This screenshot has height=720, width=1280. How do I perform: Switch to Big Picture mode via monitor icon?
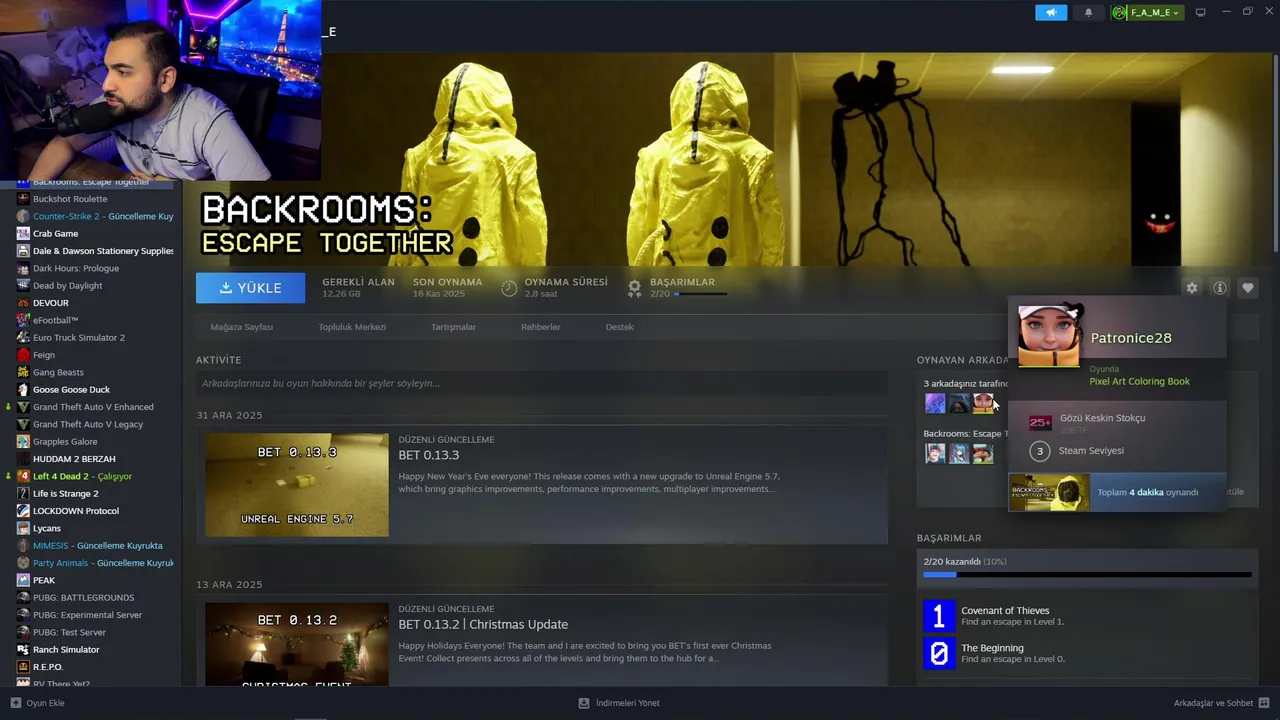coord(1201,12)
